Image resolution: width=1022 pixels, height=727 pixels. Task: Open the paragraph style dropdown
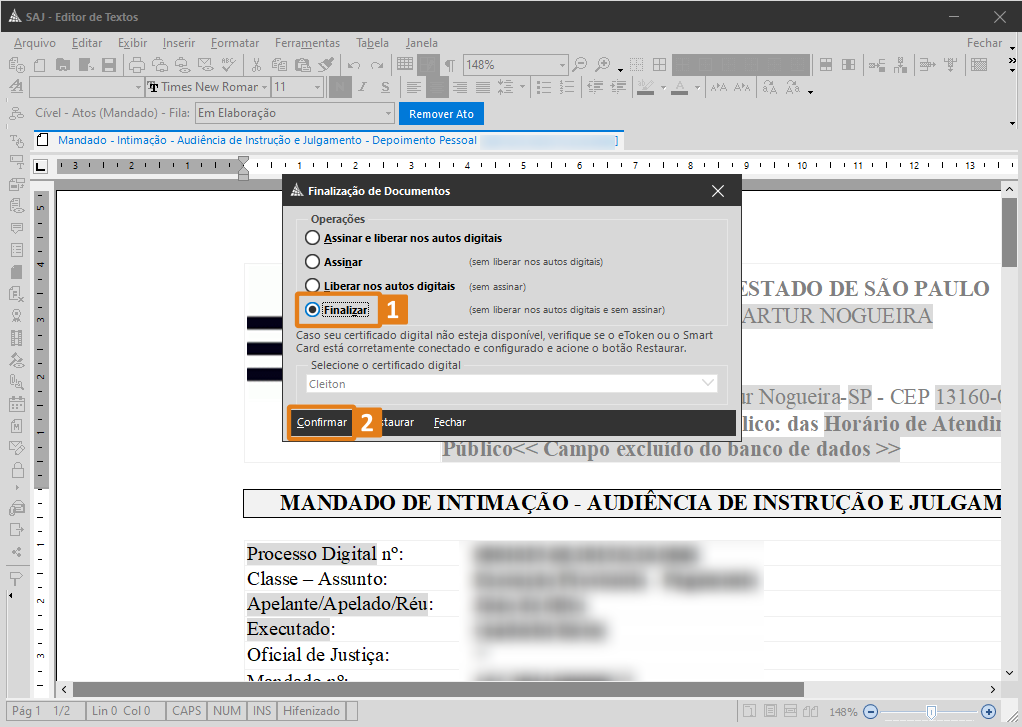pos(138,87)
